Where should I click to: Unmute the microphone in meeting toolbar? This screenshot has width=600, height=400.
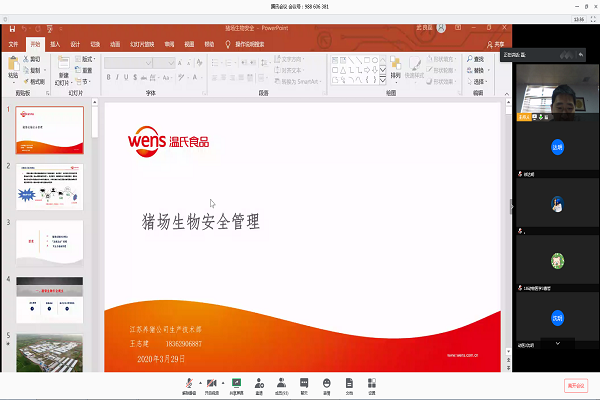[x=189, y=383]
